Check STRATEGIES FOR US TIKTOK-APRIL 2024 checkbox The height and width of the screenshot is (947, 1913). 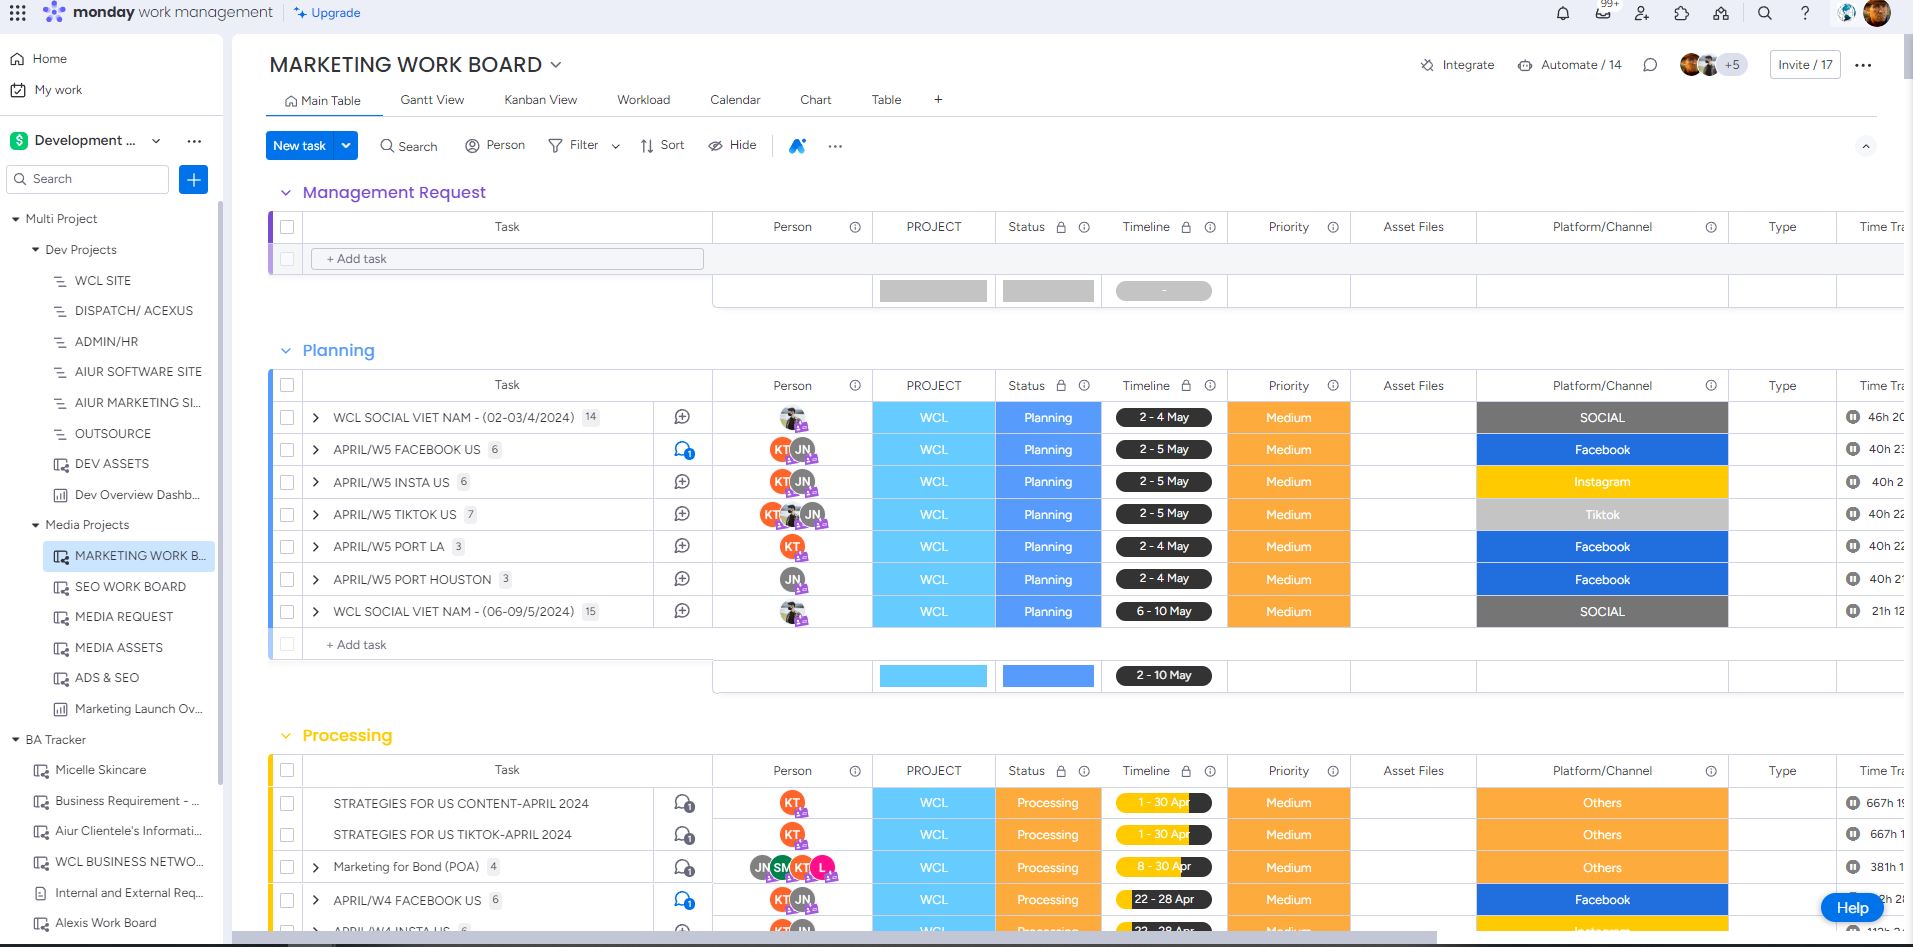(287, 835)
